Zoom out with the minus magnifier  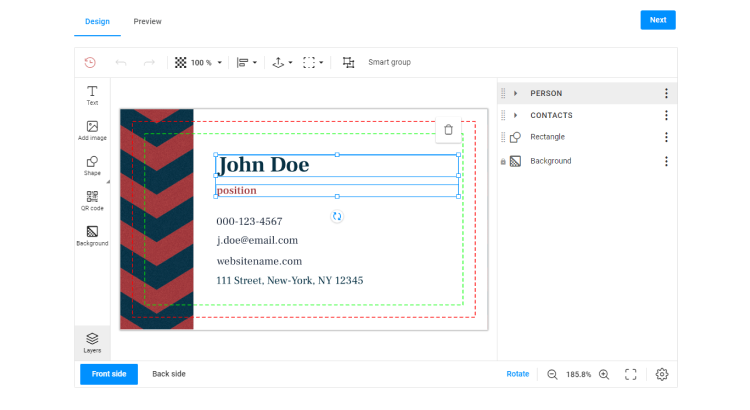(x=552, y=374)
